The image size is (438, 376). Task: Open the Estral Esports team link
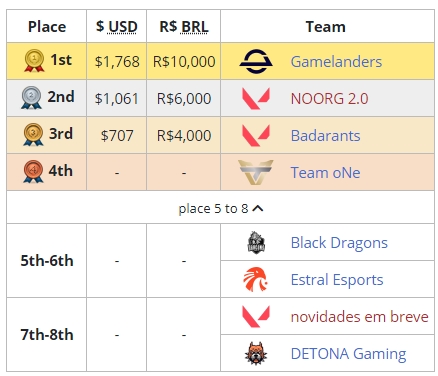click(x=337, y=280)
